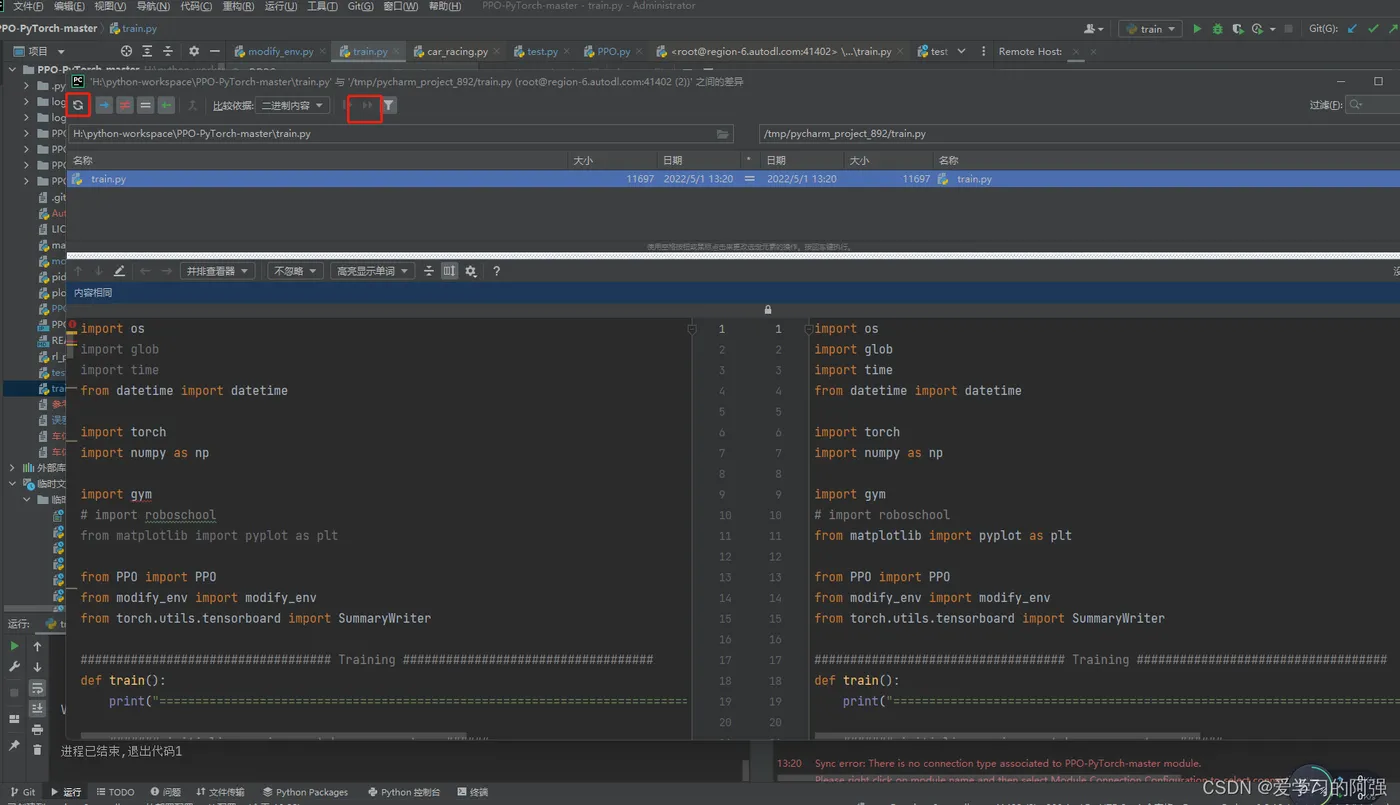Click the lock icon between the diff panes
The height and width of the screenshot is (805, 1400).
768,310
